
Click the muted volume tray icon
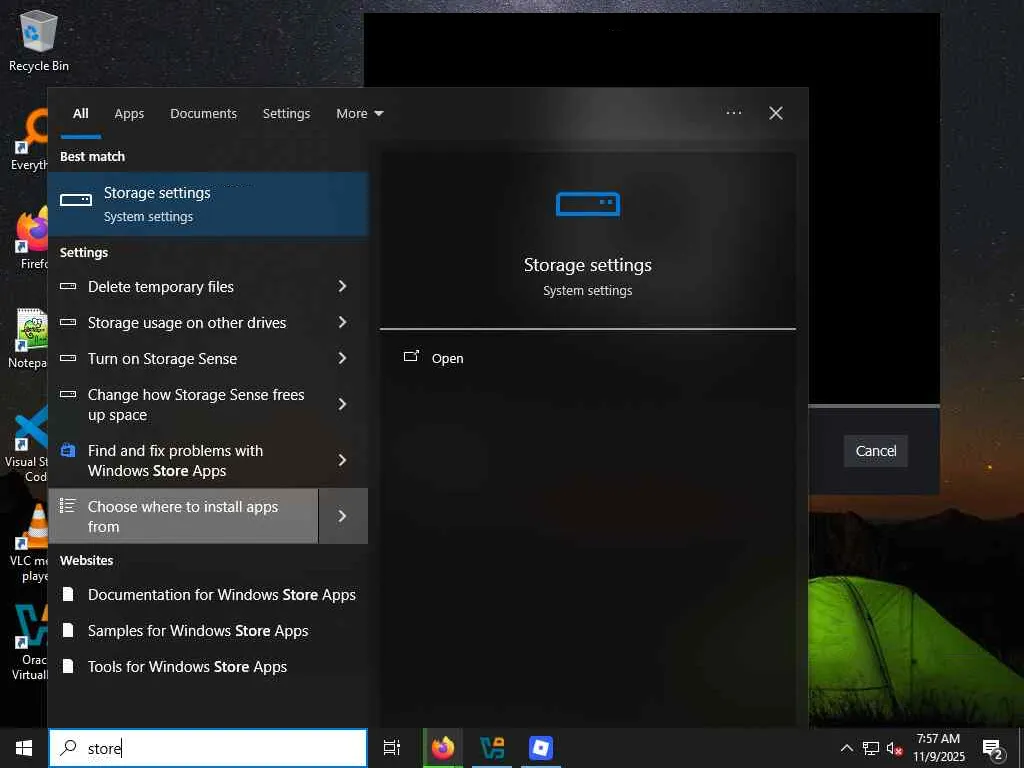click(x=894, y=748)
